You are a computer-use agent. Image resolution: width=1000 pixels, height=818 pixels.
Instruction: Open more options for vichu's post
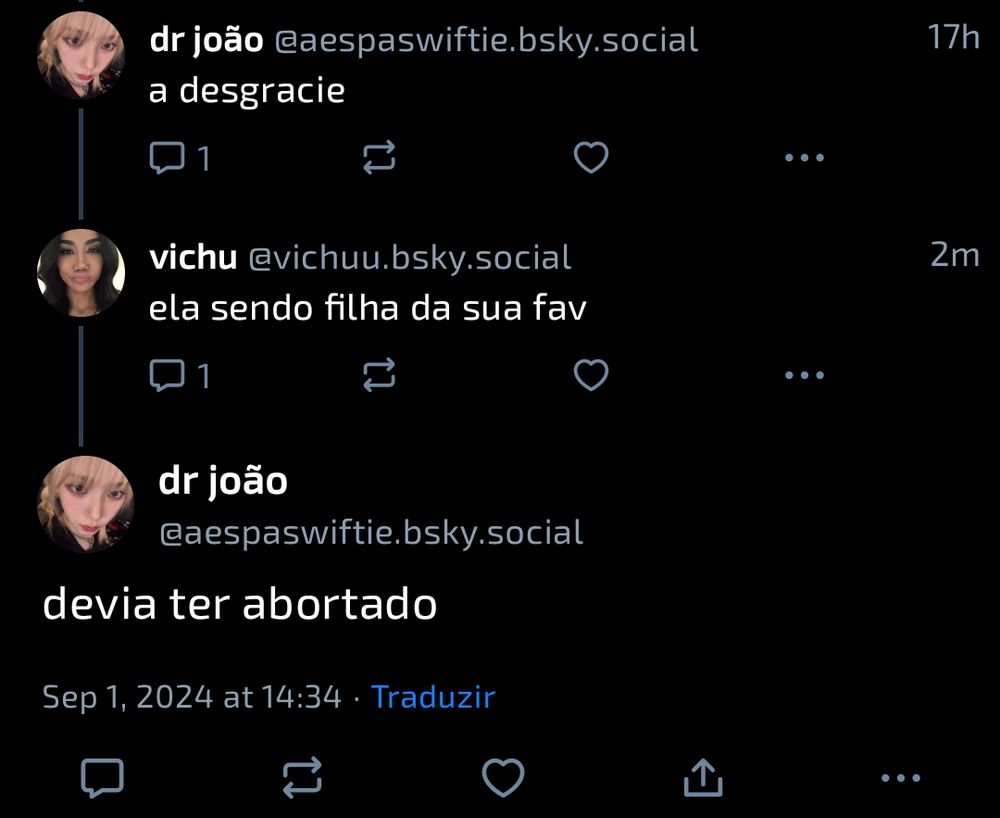804,375
